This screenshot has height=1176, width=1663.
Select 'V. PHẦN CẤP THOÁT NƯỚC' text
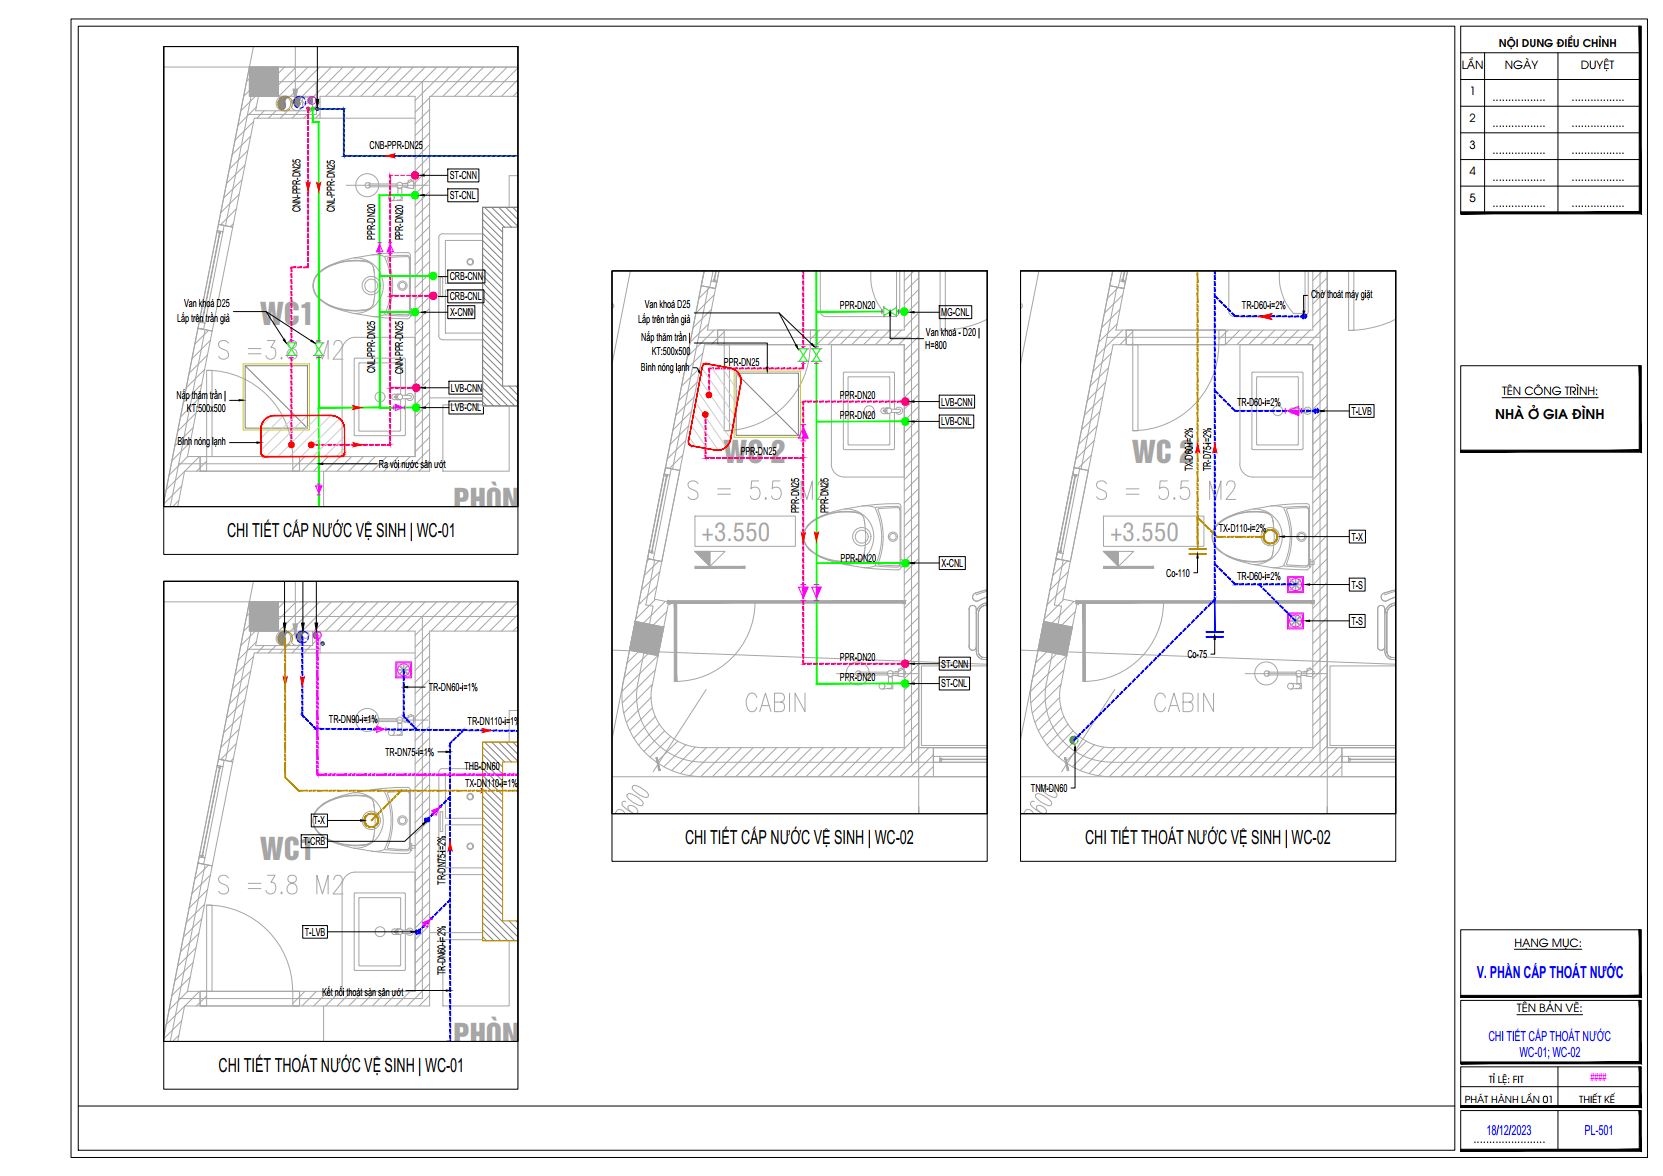coord(1549,972)
